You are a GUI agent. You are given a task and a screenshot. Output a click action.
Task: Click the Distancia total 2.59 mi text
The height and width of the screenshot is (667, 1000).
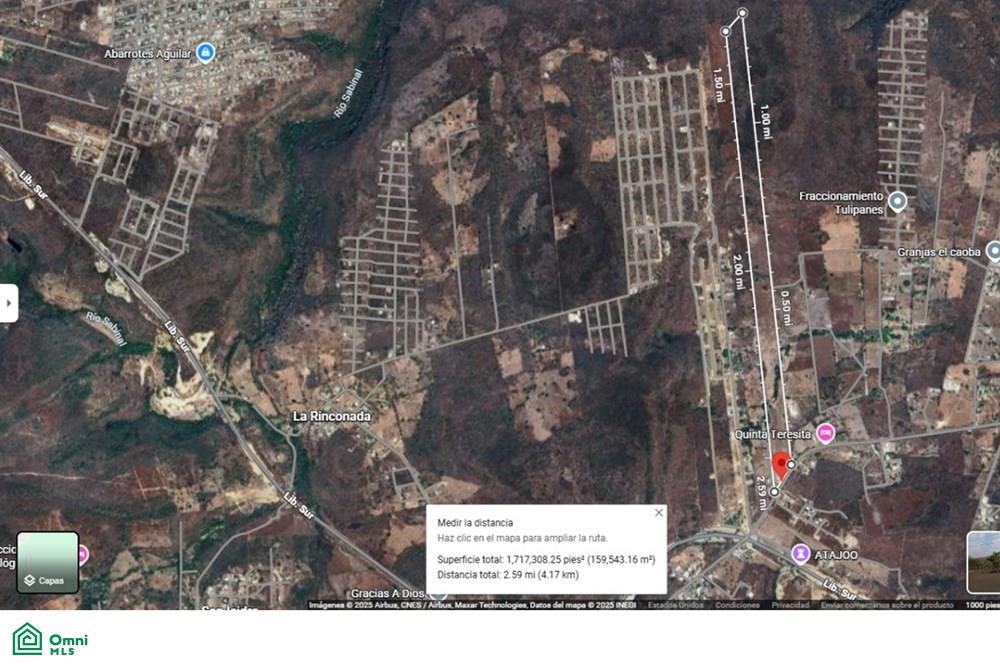(508, 575)
